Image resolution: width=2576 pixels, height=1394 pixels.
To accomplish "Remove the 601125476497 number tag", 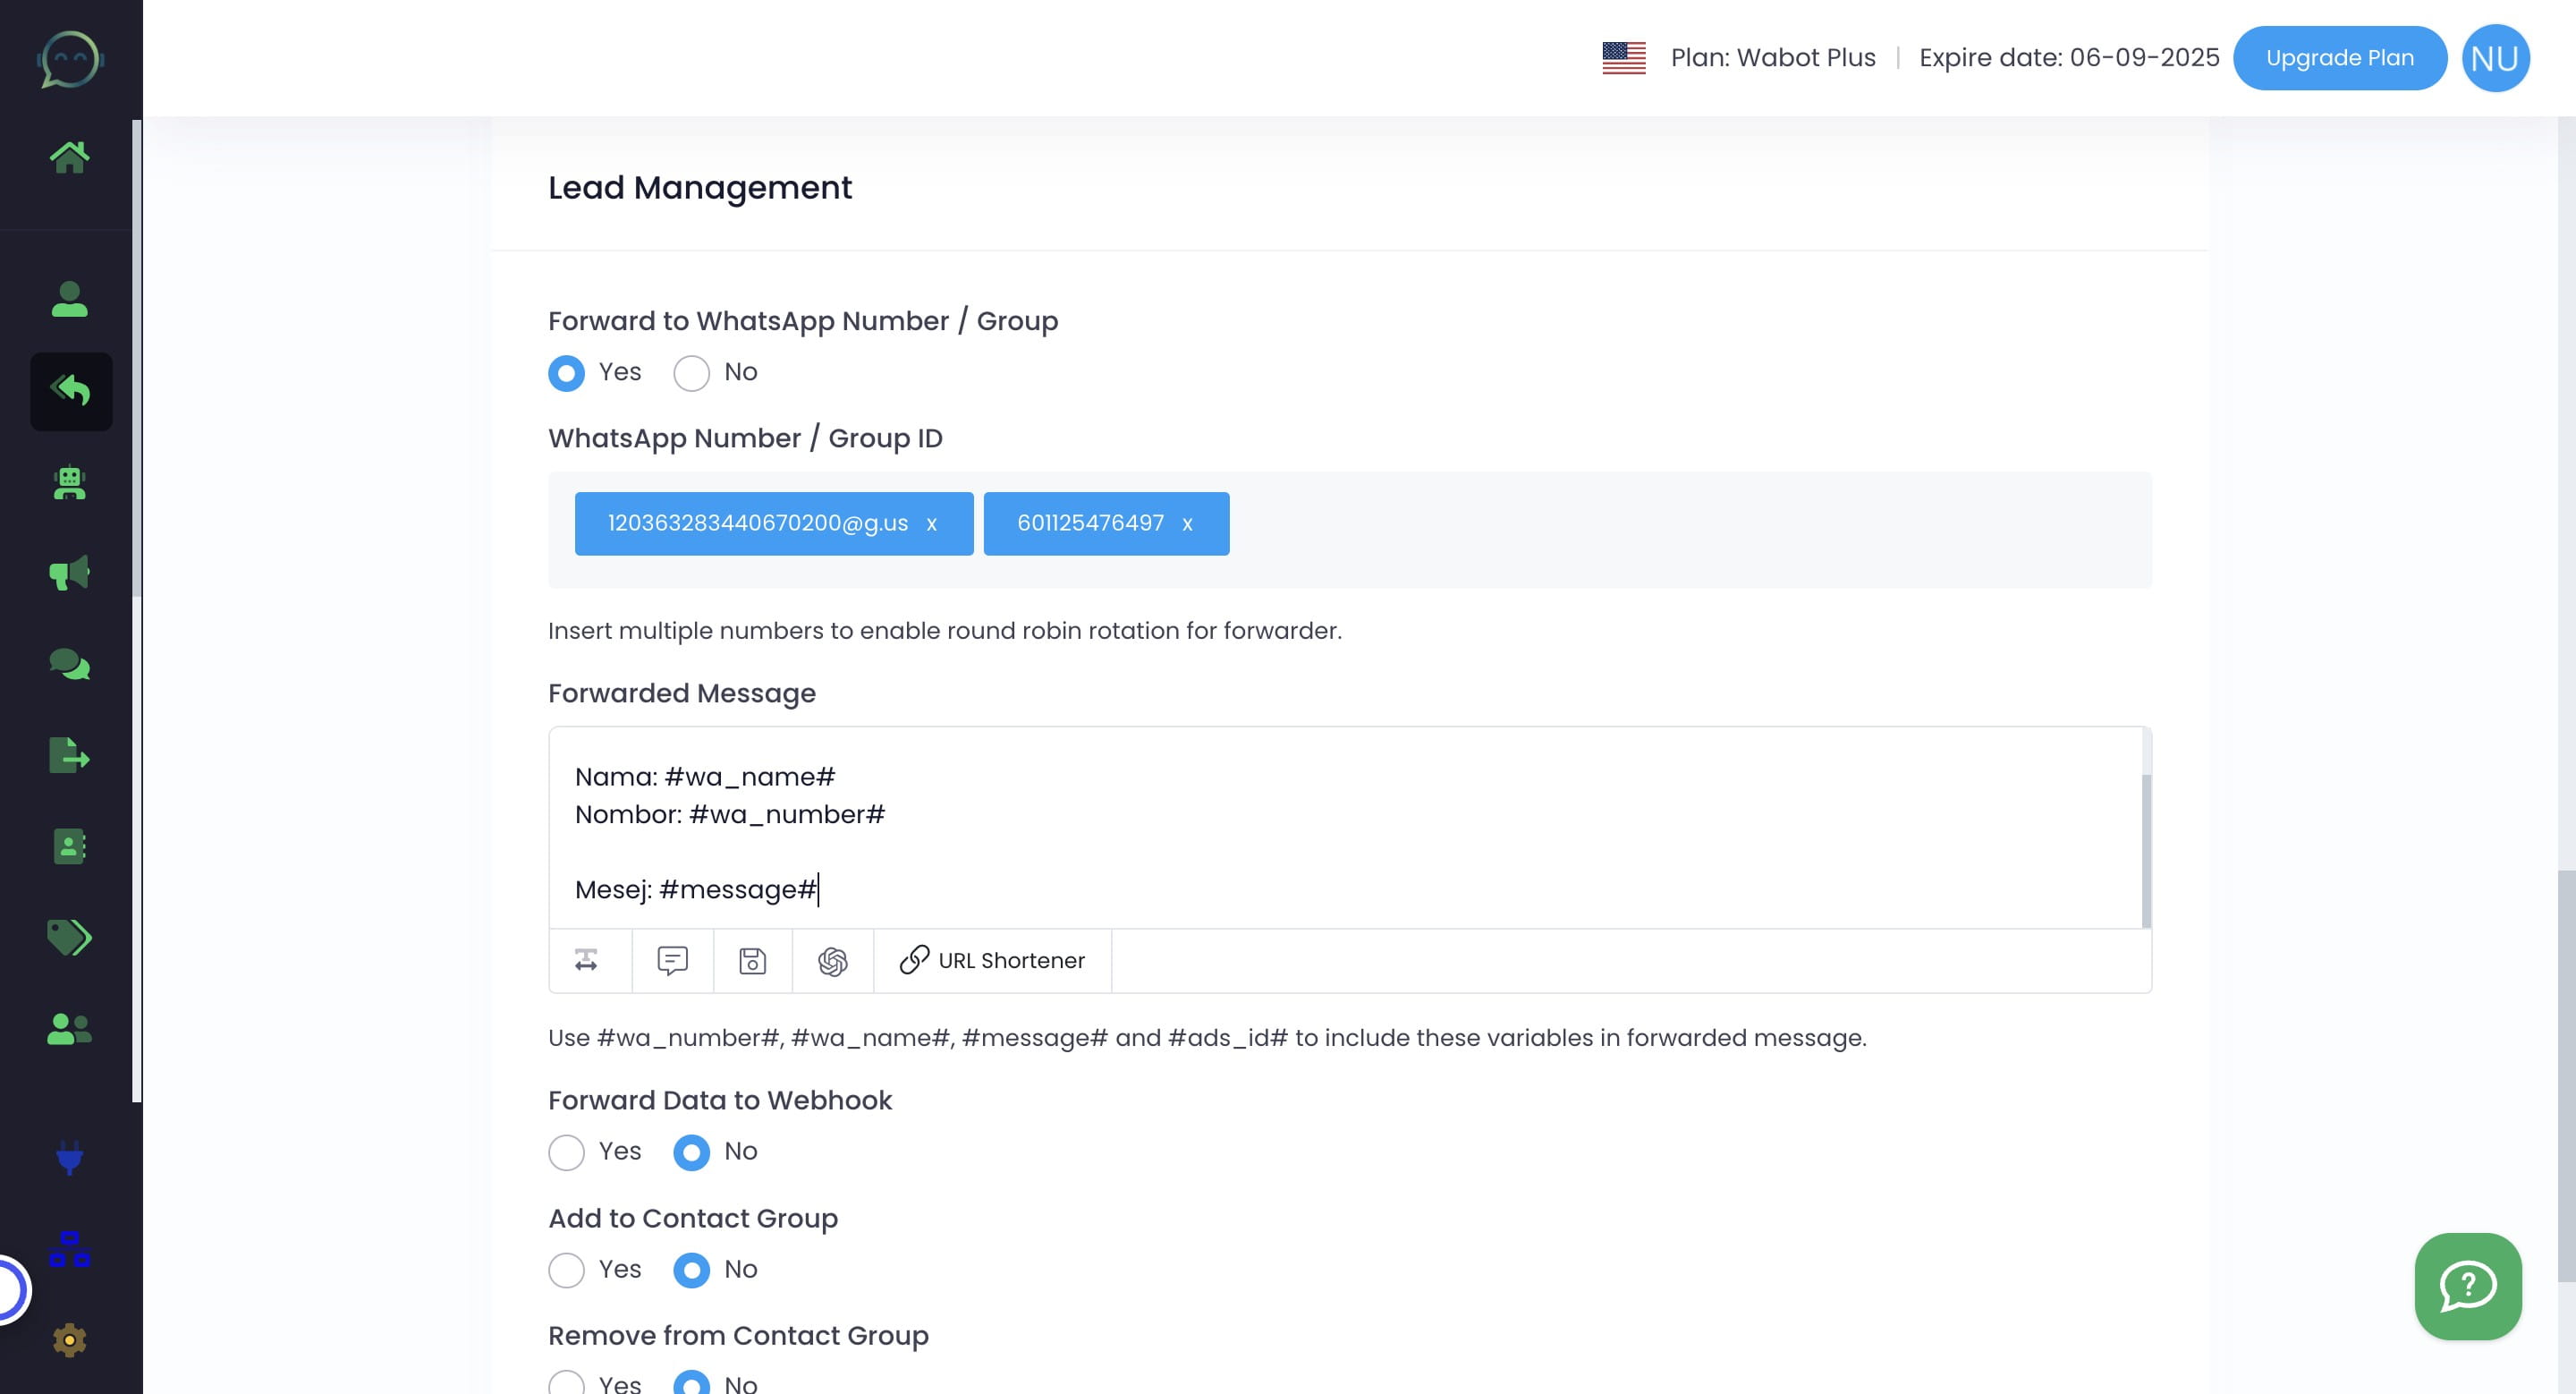I will 1187,524.
